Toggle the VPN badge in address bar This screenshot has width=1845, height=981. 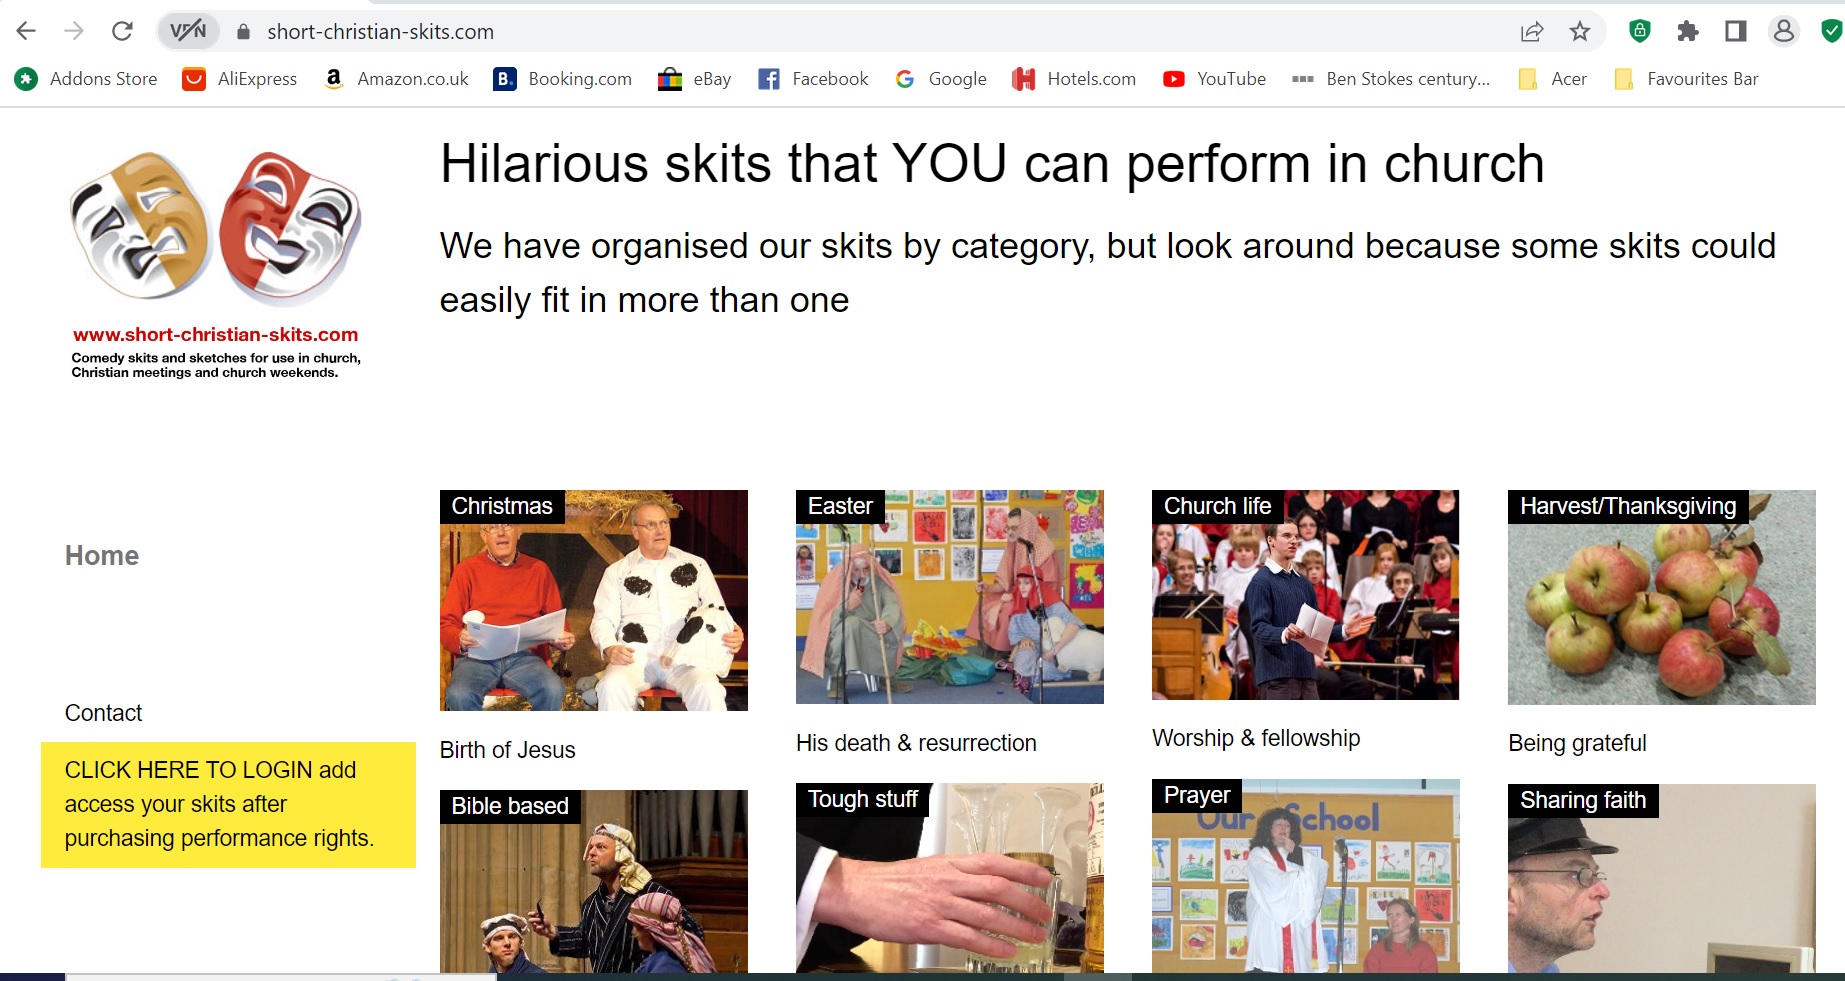[188, 31]
